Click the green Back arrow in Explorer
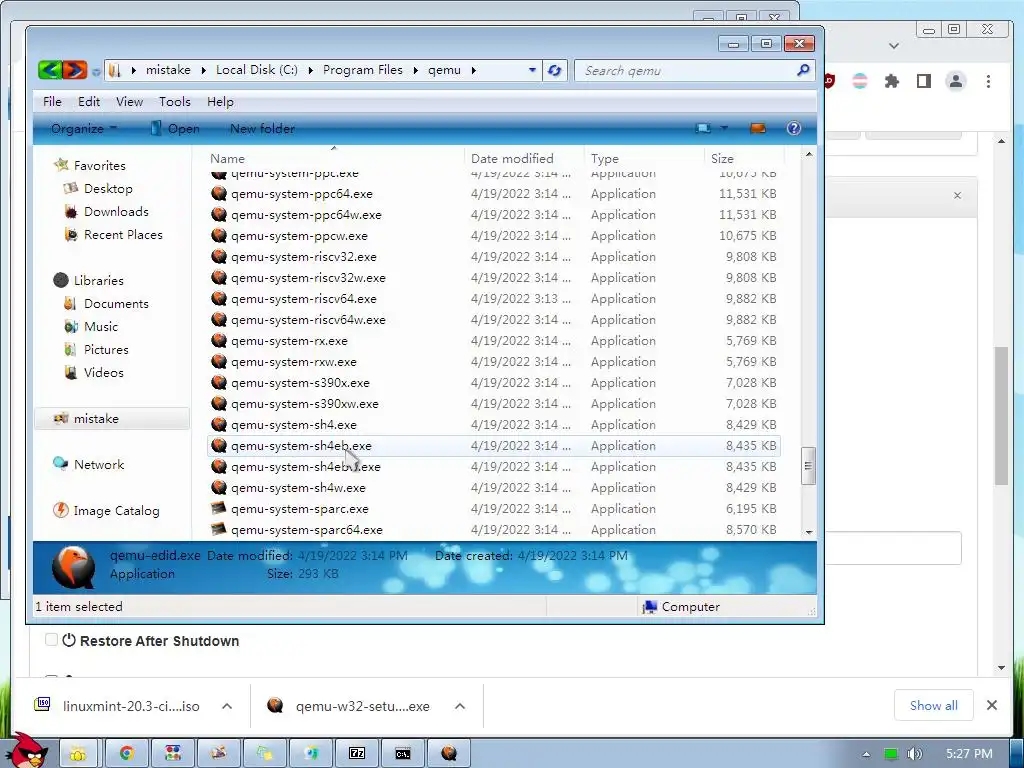The width and height of the screenshot is (1024, 768). click(x=50, y=70)
